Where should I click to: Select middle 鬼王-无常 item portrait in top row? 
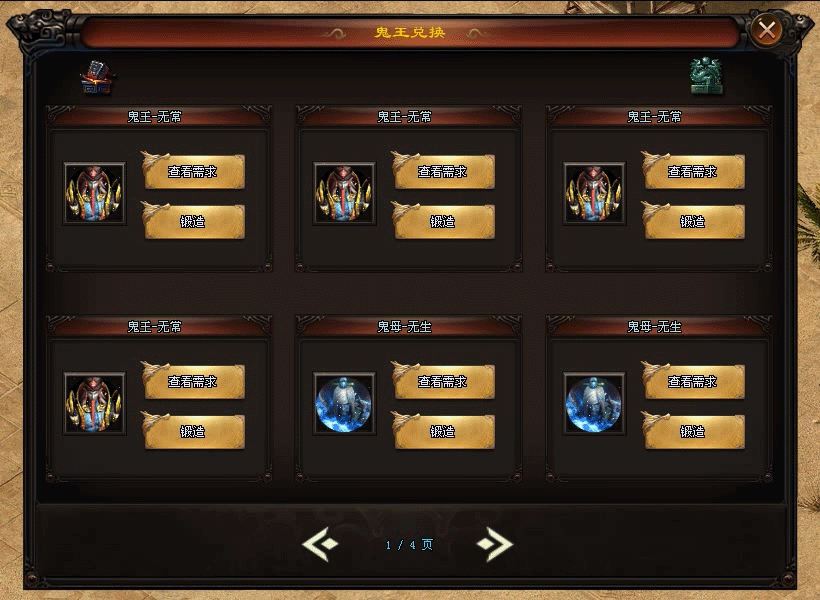[344, 194]
